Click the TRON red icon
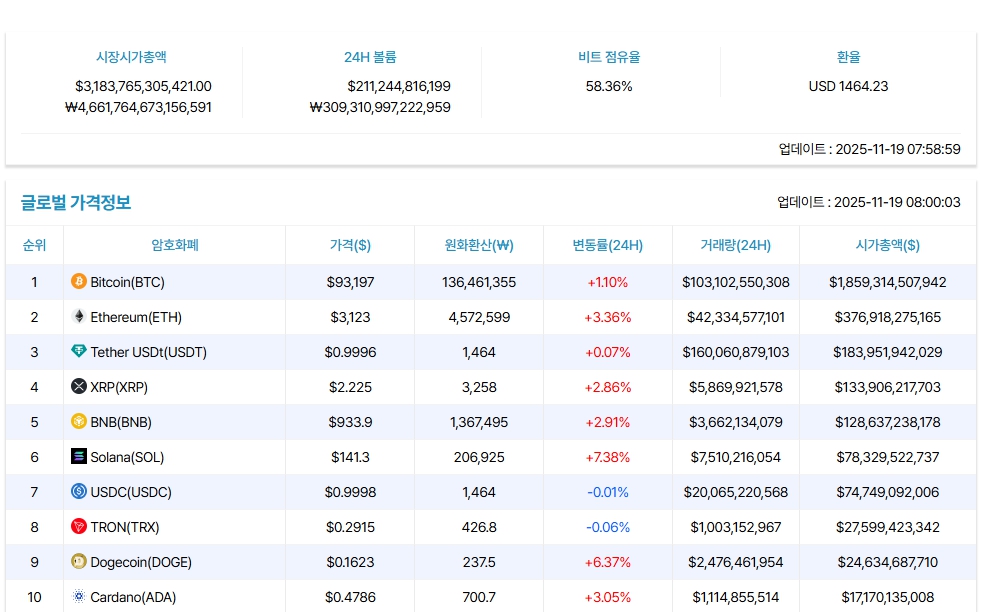Screen dimensions: 982x612 coord(79,527)
